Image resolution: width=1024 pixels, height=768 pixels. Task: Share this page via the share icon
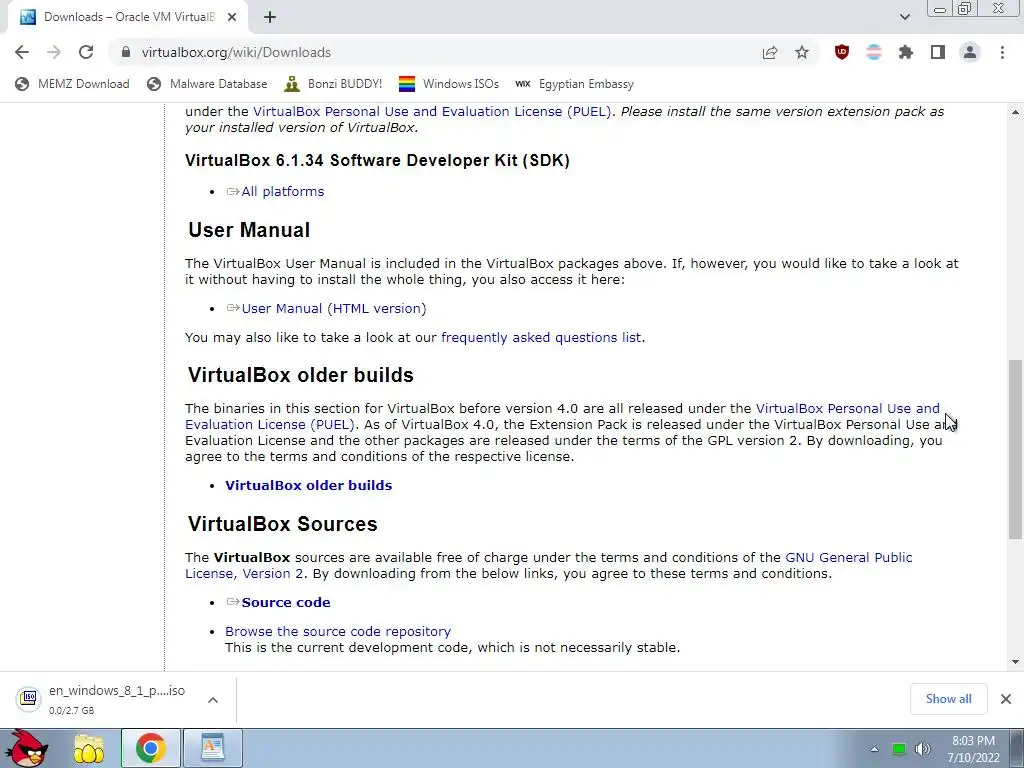pos(770,52)
